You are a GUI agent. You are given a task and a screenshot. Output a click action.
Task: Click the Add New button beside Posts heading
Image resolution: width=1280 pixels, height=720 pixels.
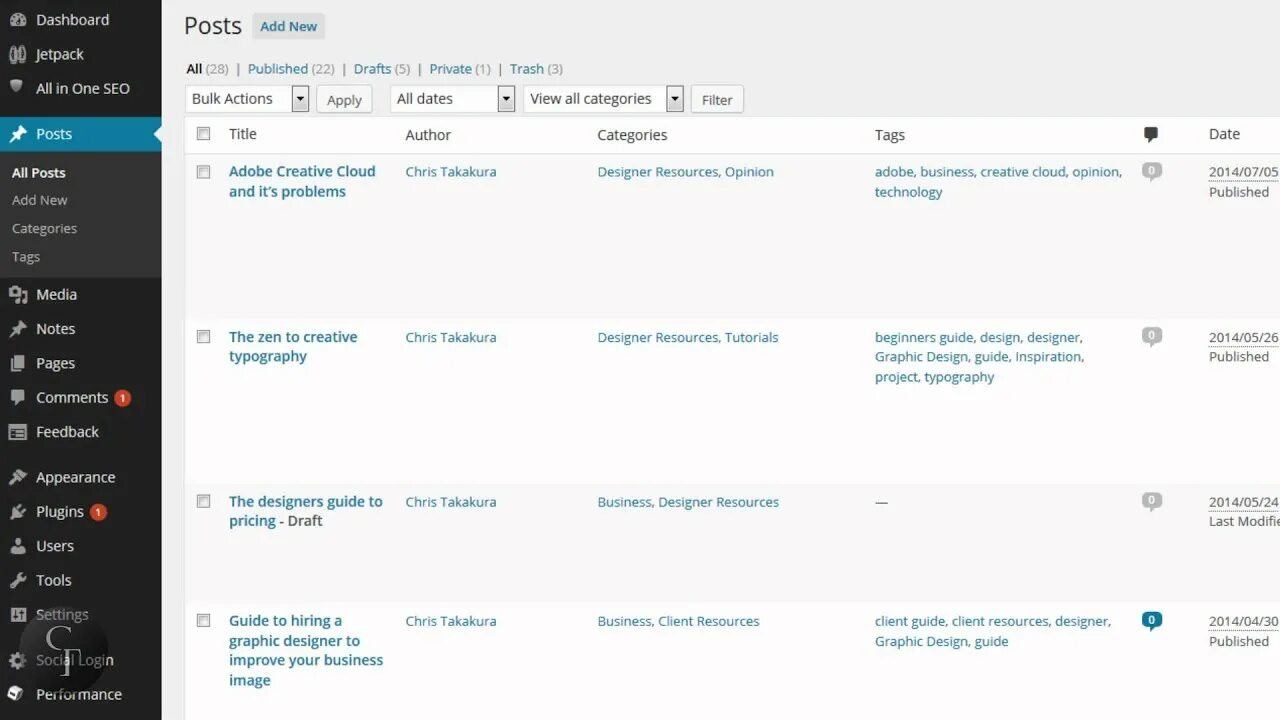[288, 27]
